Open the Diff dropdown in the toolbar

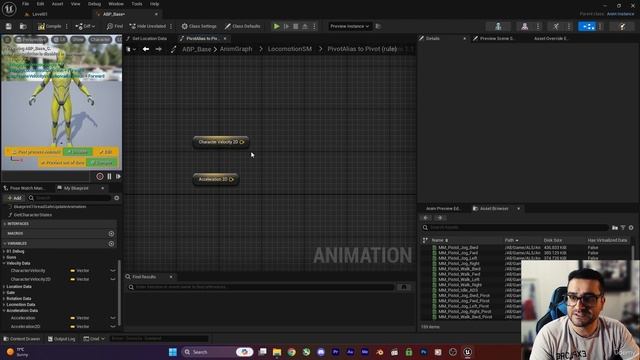[85, 26]
